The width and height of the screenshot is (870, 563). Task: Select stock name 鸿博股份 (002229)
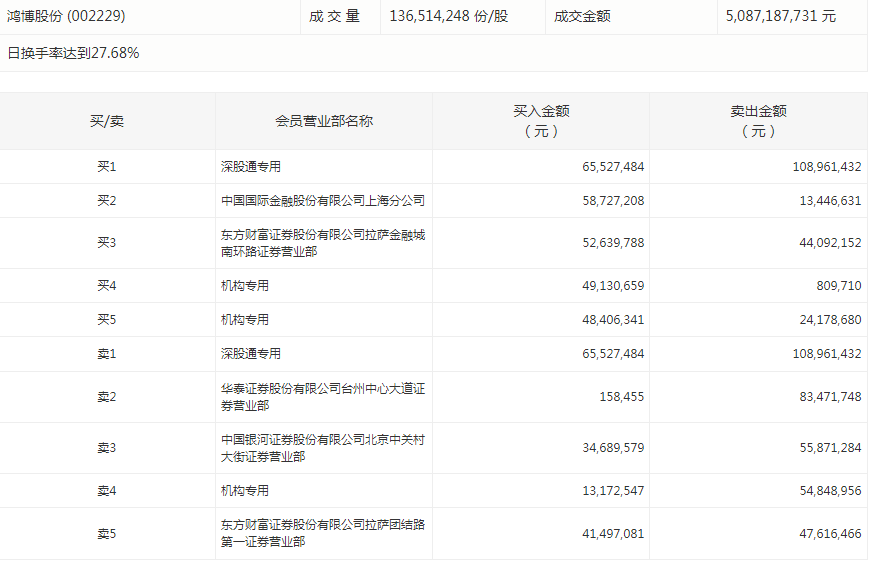pyautogui.click(x=66, y=16)
